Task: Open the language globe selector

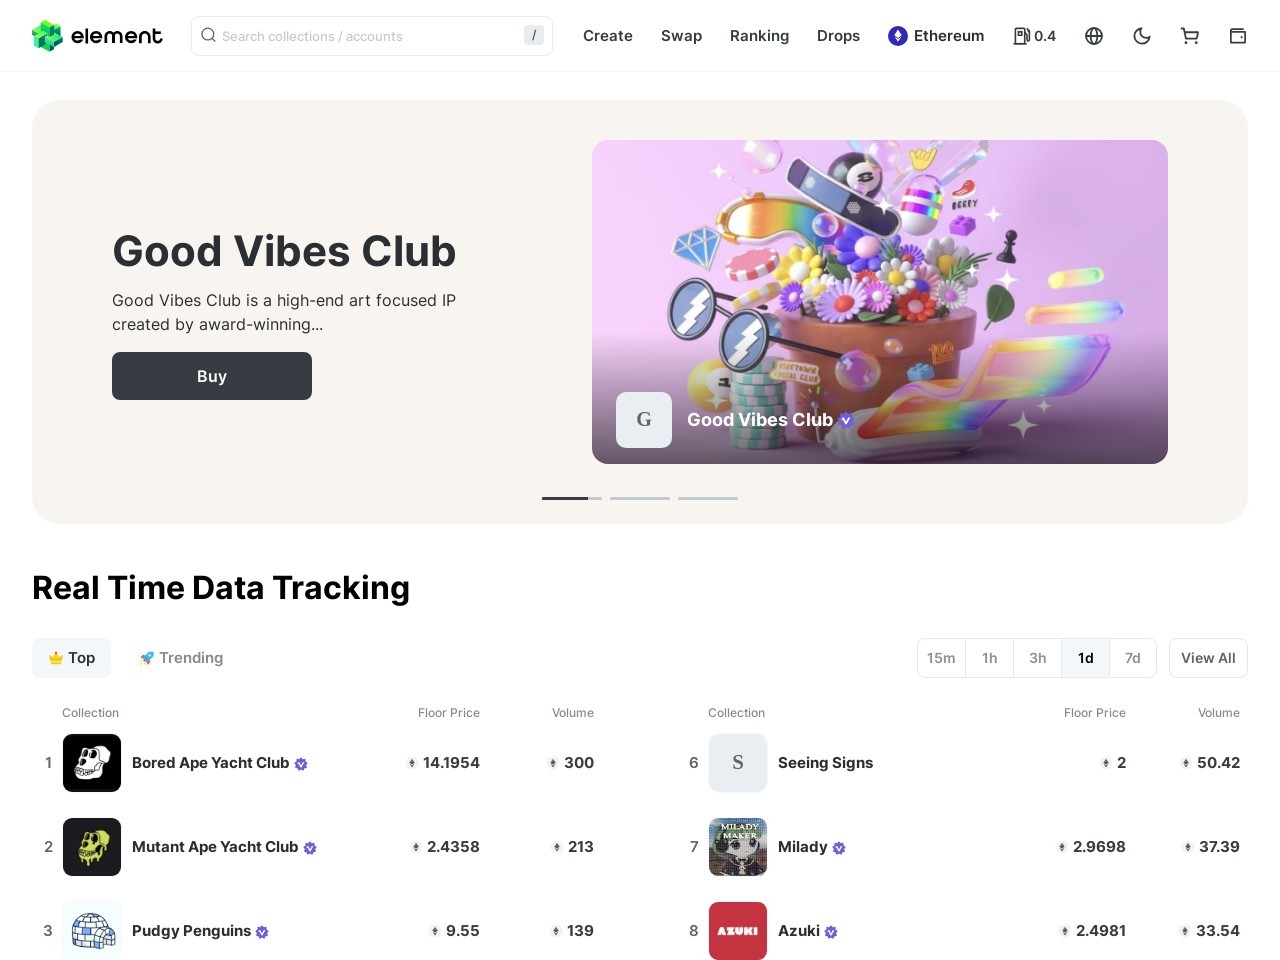Action: coord(1094,36)
